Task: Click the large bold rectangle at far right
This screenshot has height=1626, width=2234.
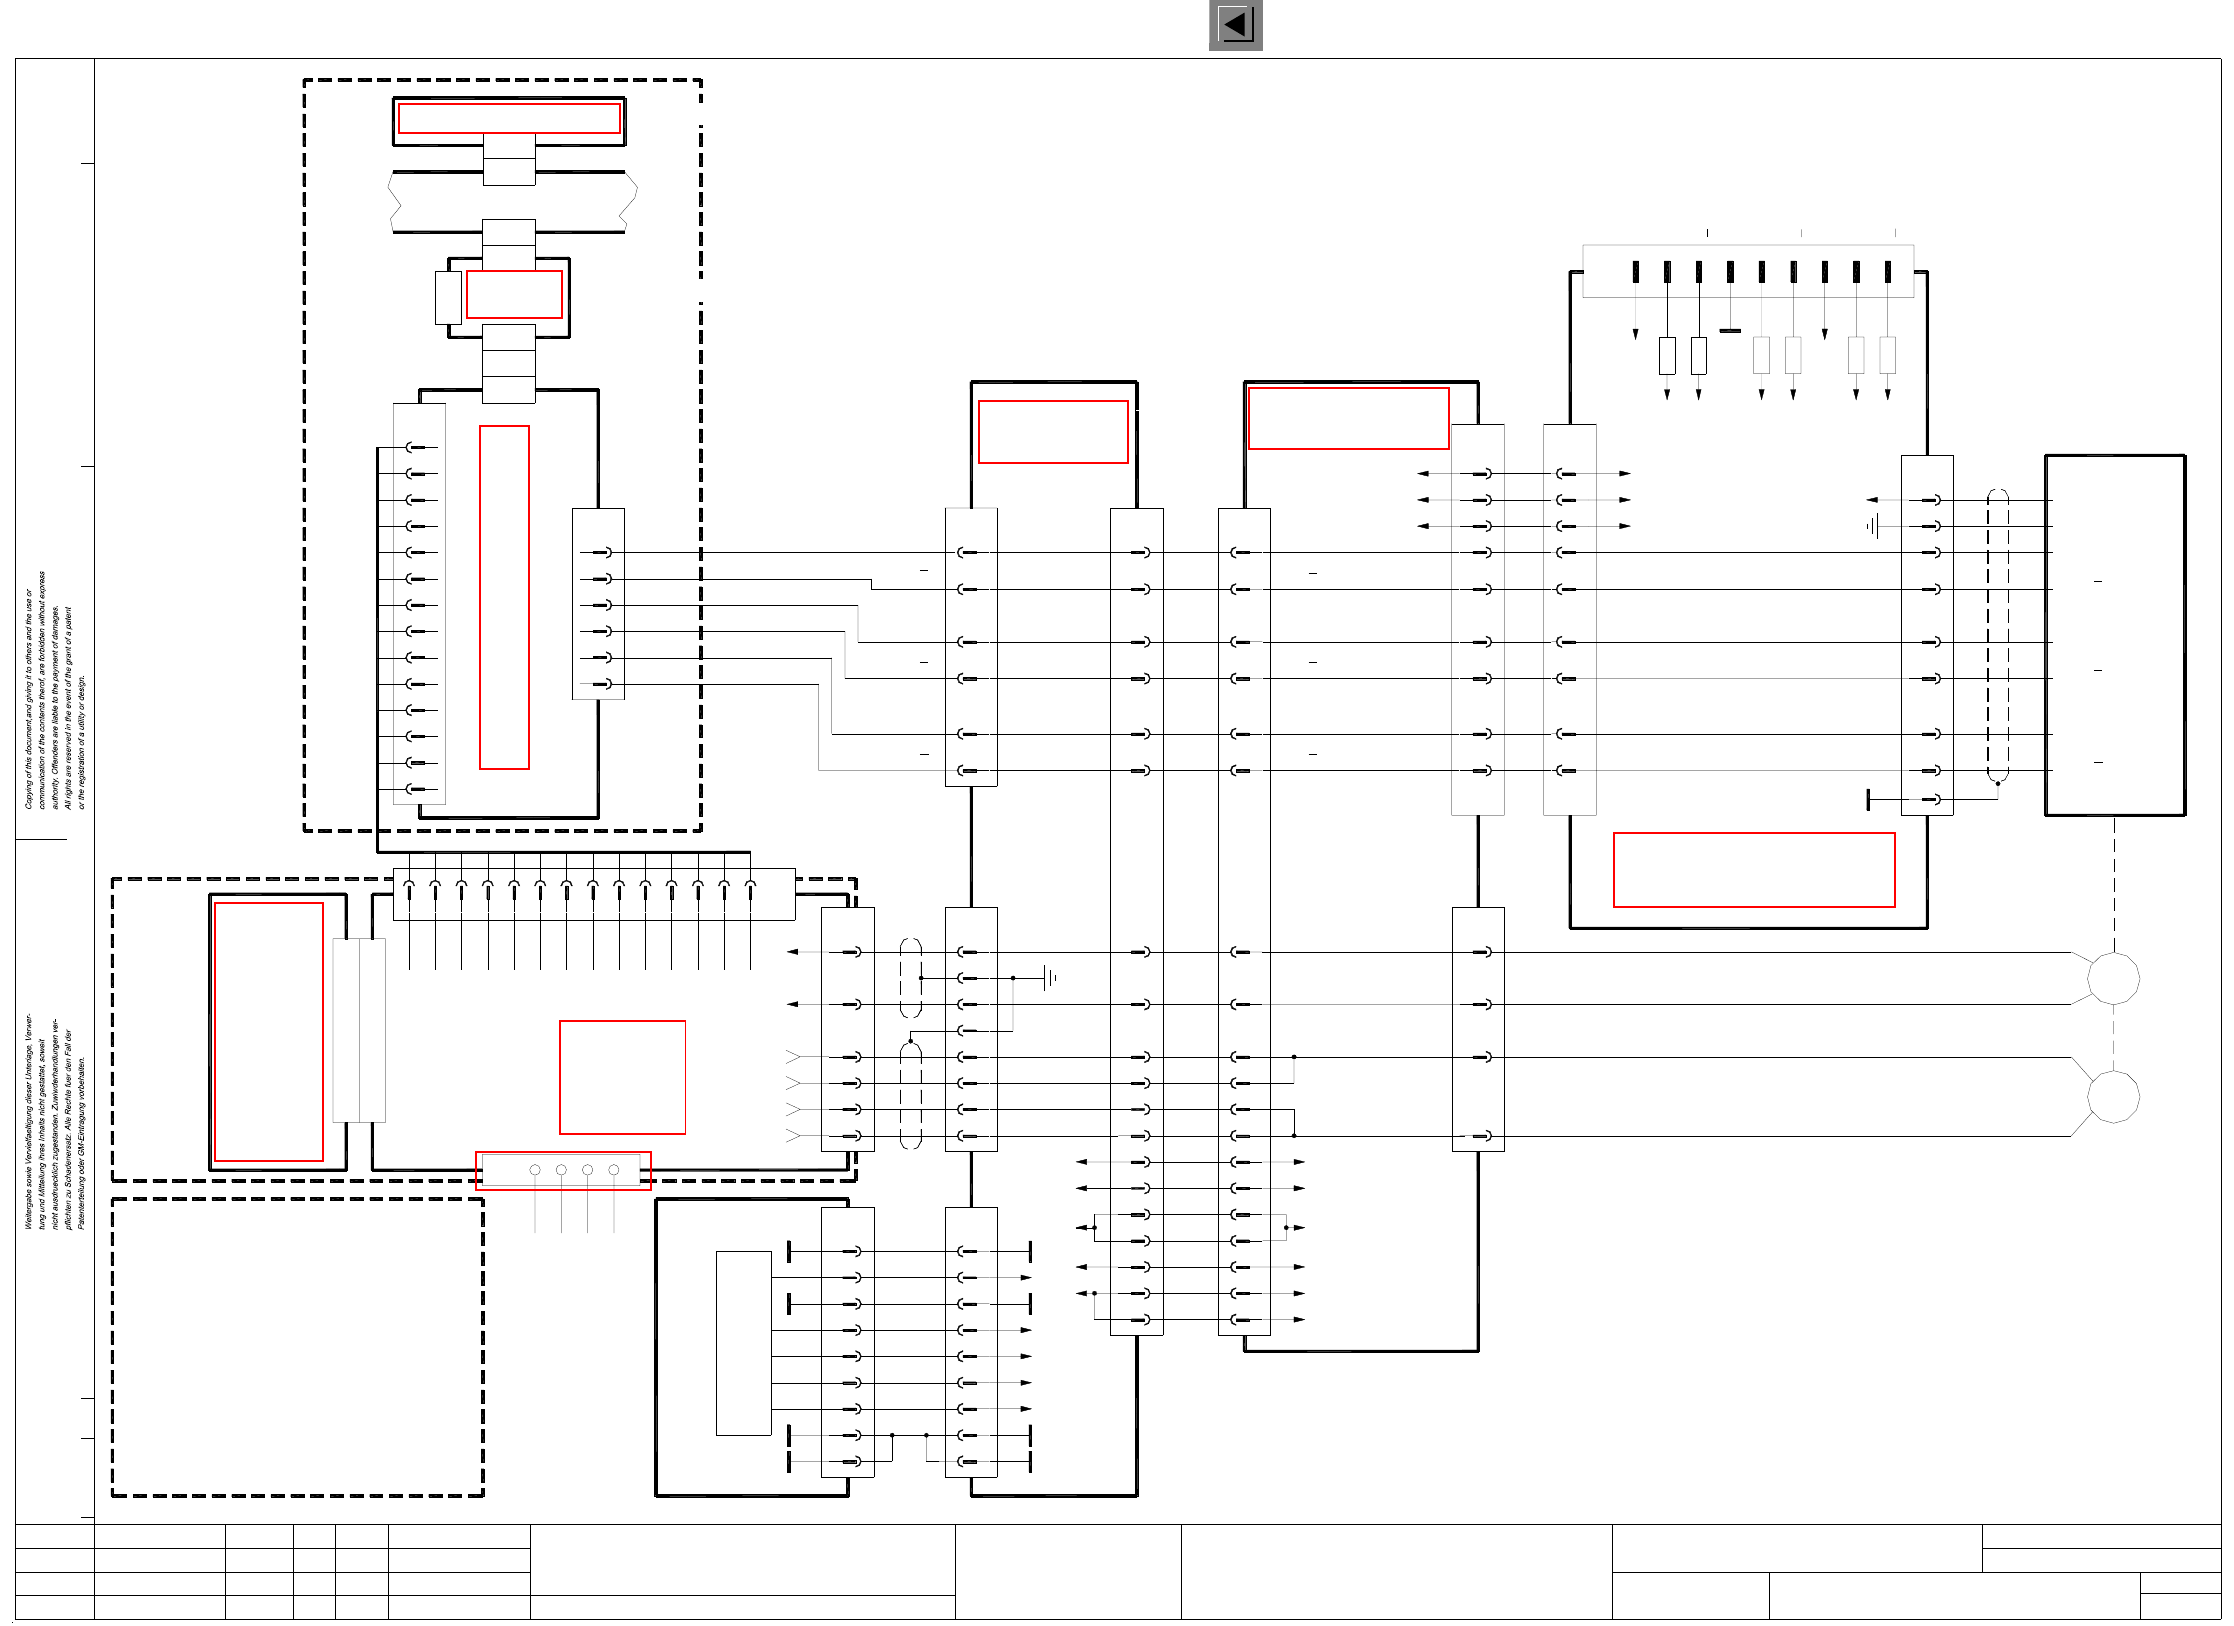Action: [x=2114, y=635]
